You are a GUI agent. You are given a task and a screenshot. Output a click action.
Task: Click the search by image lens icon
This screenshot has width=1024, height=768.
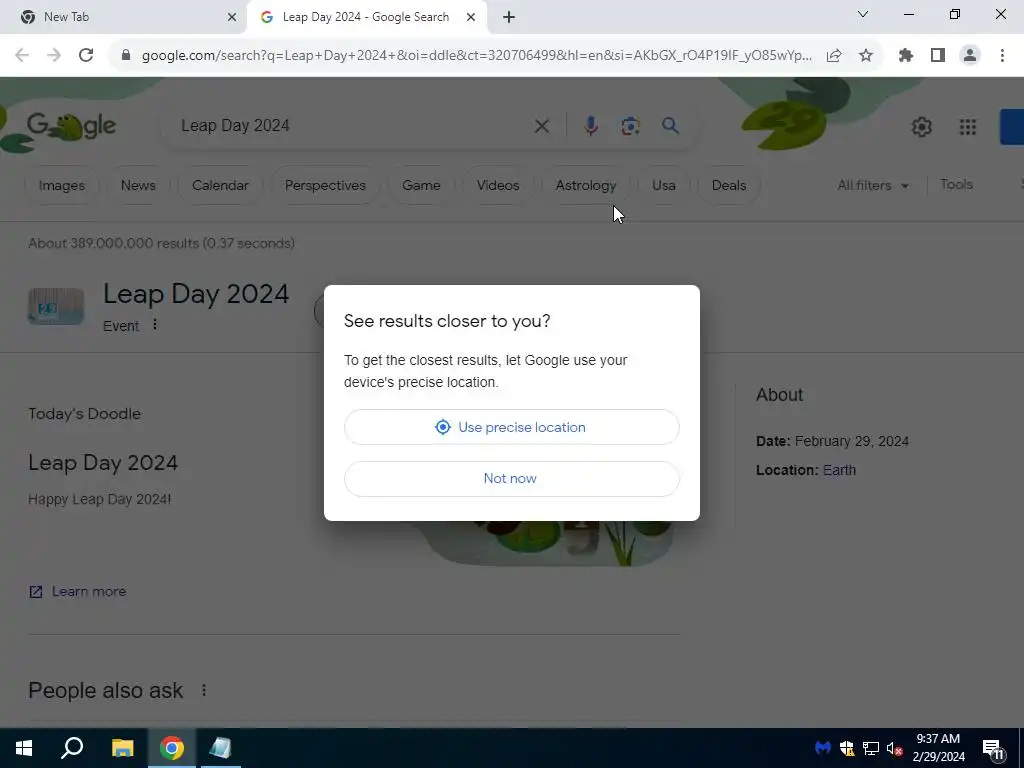[630, 126]
